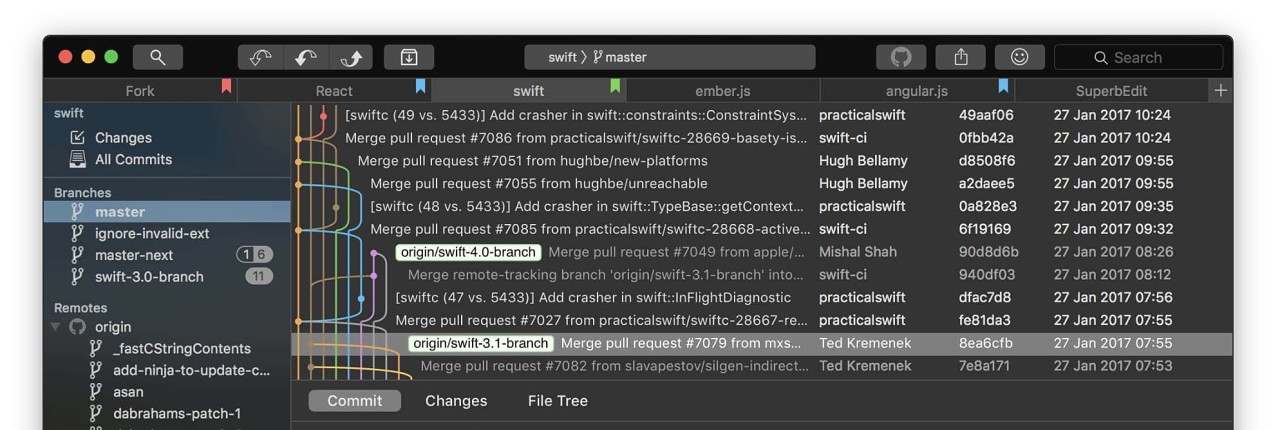
Task: Click the magnifier quick-search toolbar button
Action: (158, 57)
